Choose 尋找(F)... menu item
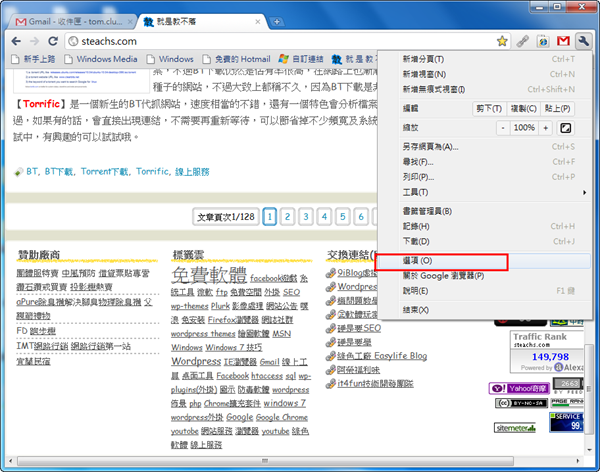600x472 pixels. pos(485,162)
